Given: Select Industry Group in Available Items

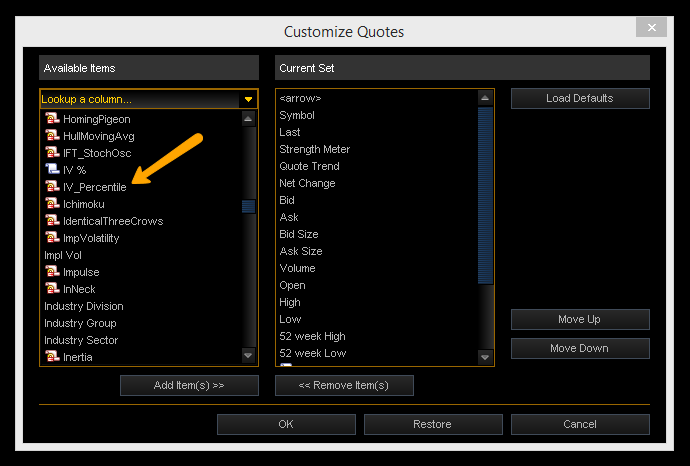Looking at the screenshot, I should tap(80, 323).
